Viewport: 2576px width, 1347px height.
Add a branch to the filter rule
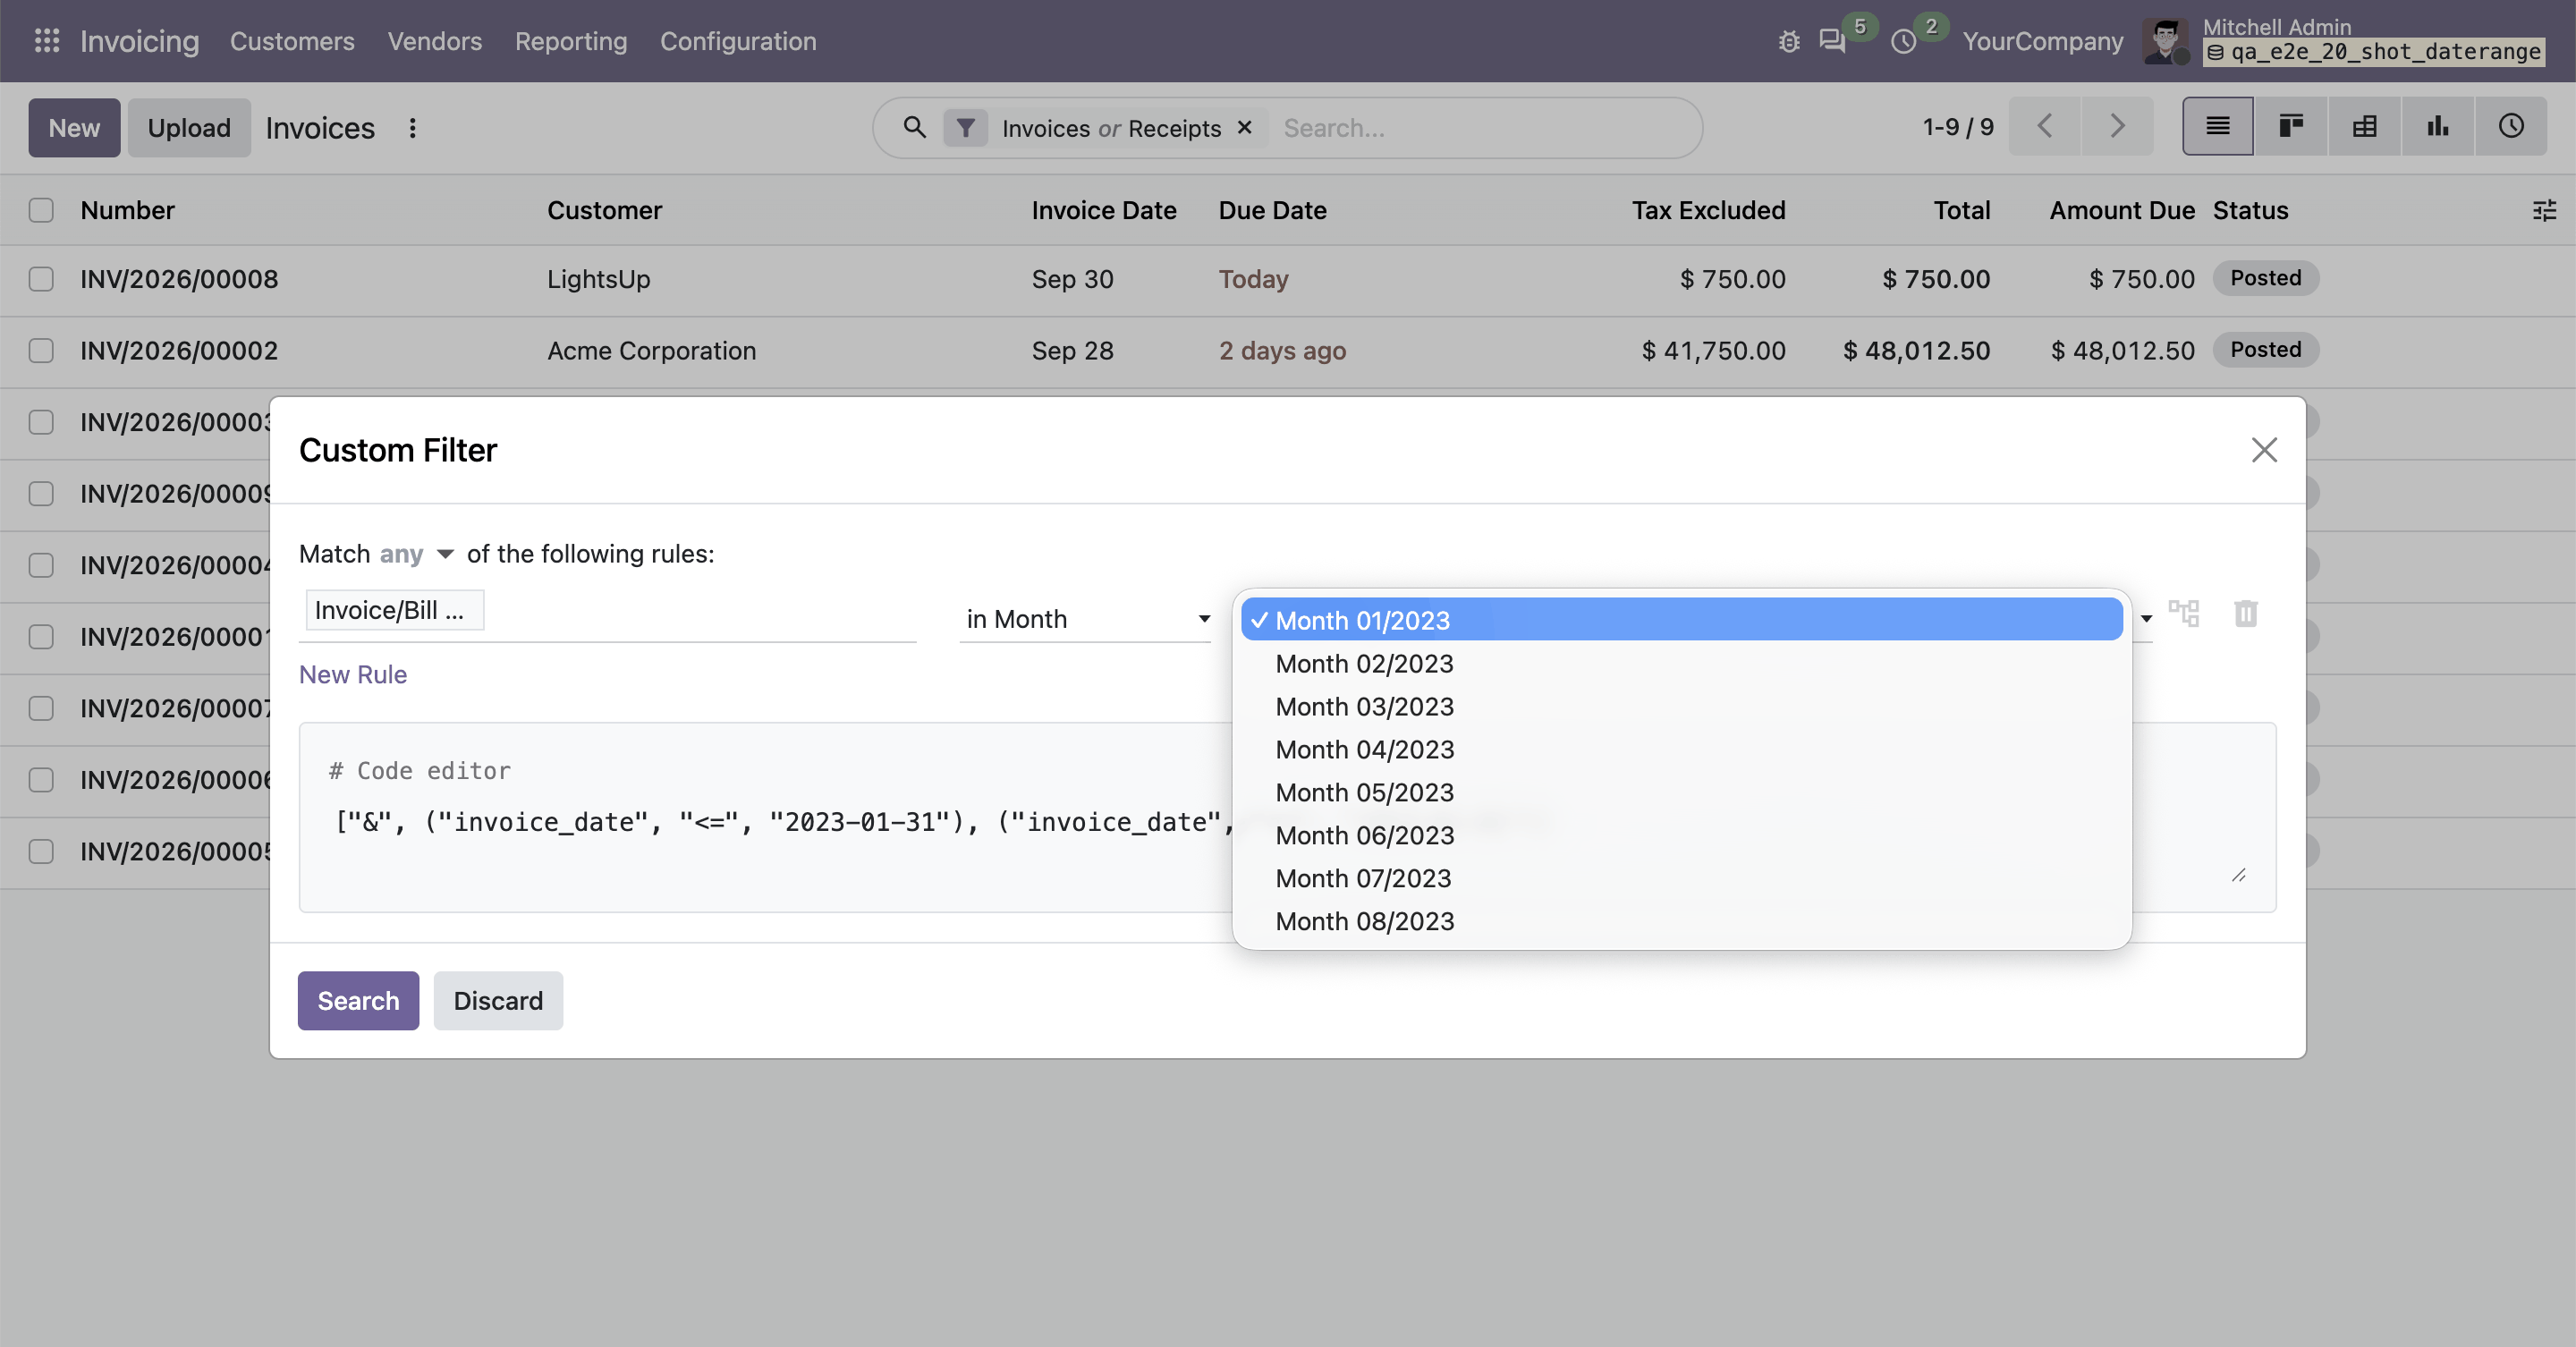(2184, 613)
